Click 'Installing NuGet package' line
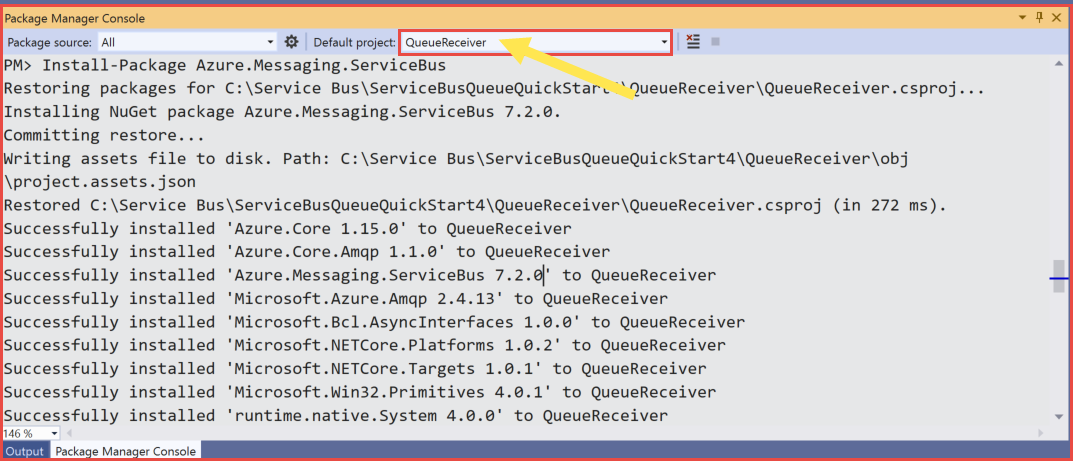This screenshot has height=461, width=1073. coord(282,112)
